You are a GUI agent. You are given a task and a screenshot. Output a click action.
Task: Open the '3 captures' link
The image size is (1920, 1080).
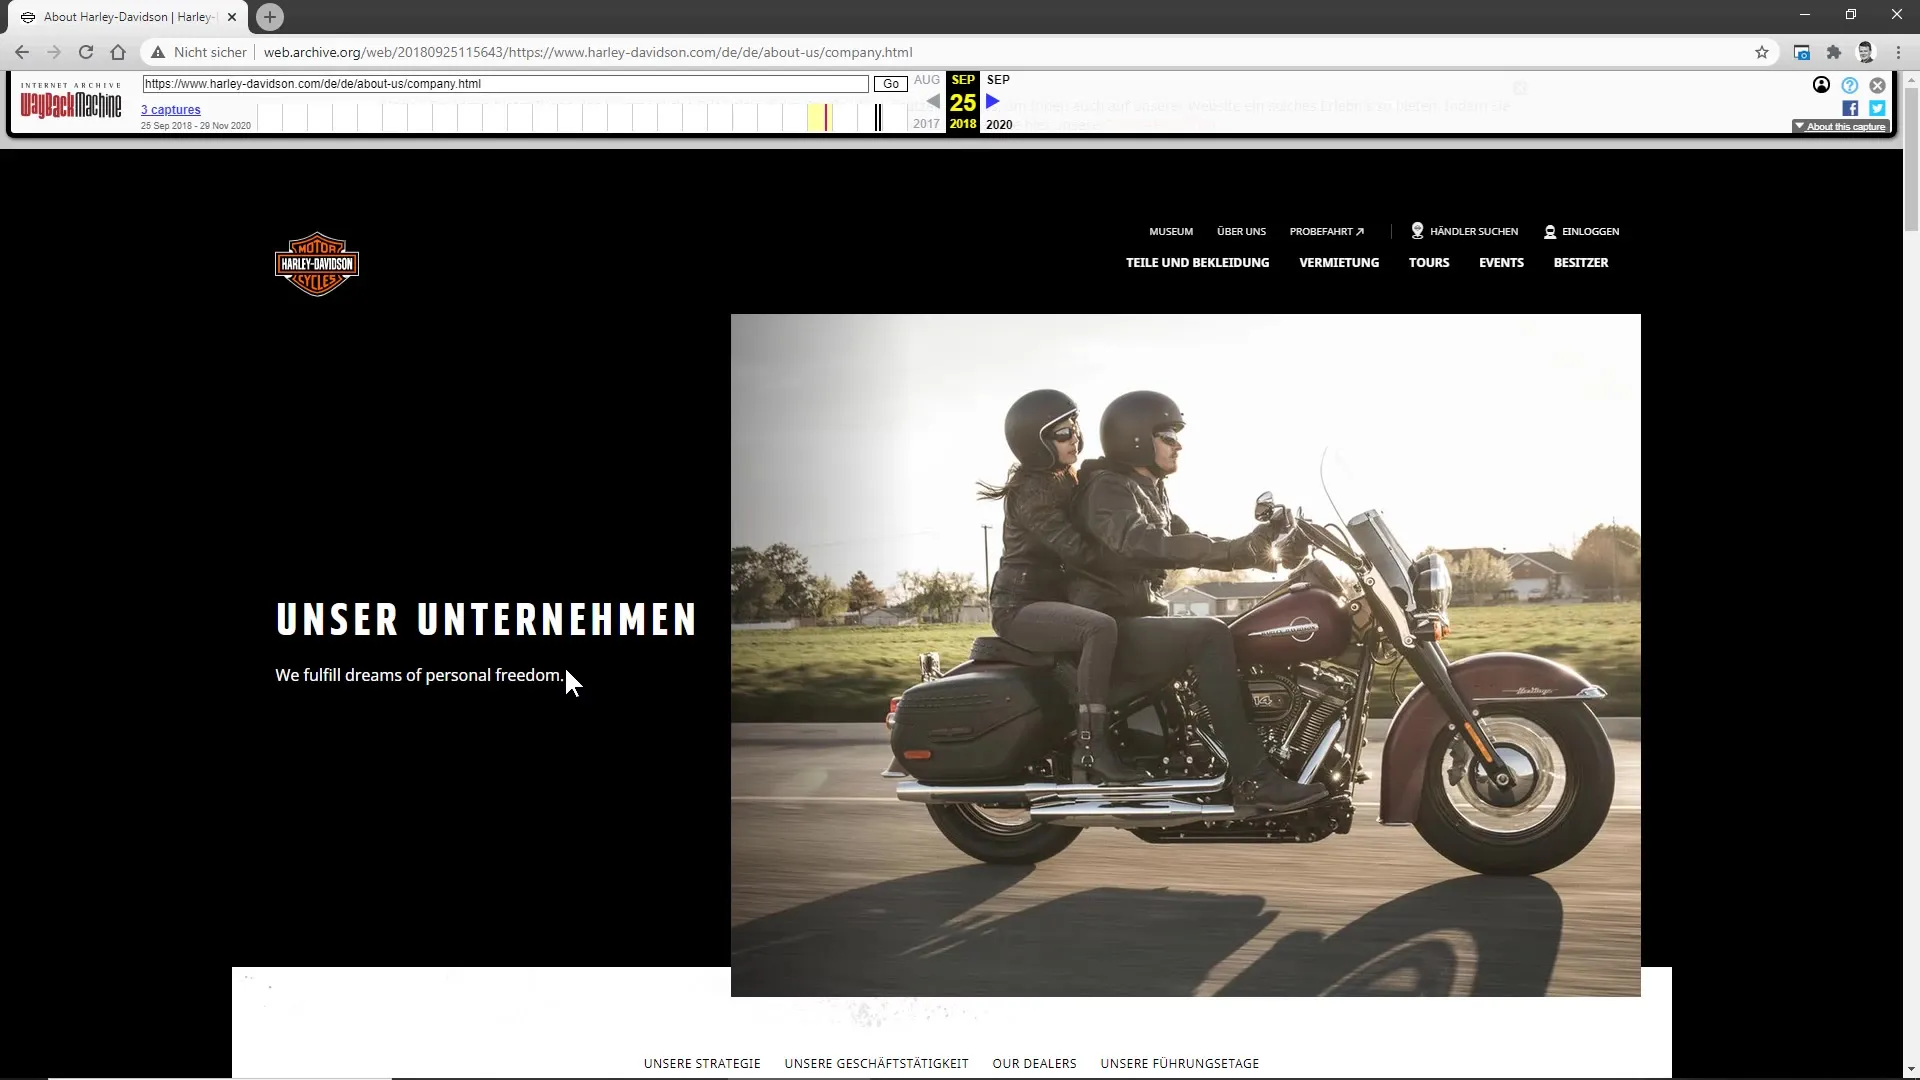(170, 110)
